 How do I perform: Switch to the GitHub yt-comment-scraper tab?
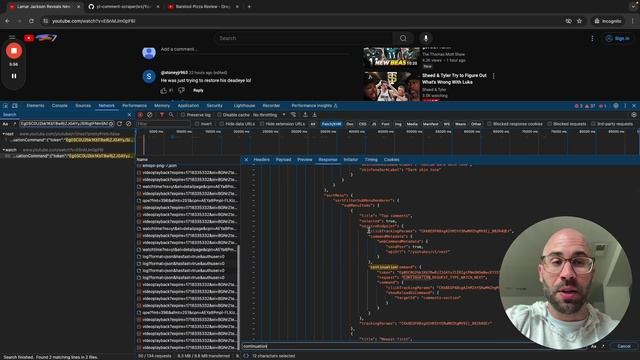tap(124, 7)
